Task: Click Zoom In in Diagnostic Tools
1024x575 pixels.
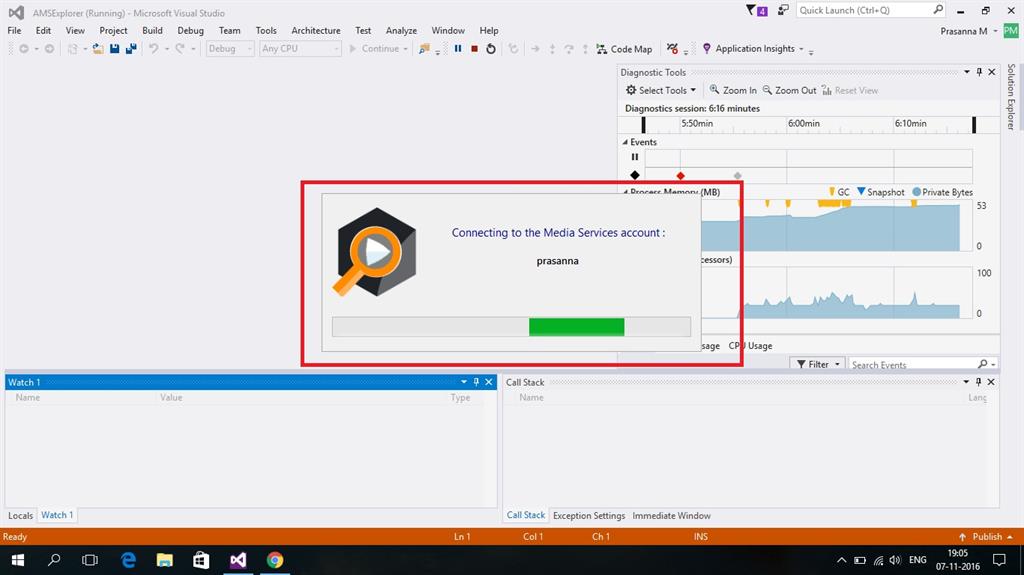Action: tap(733, 90)
